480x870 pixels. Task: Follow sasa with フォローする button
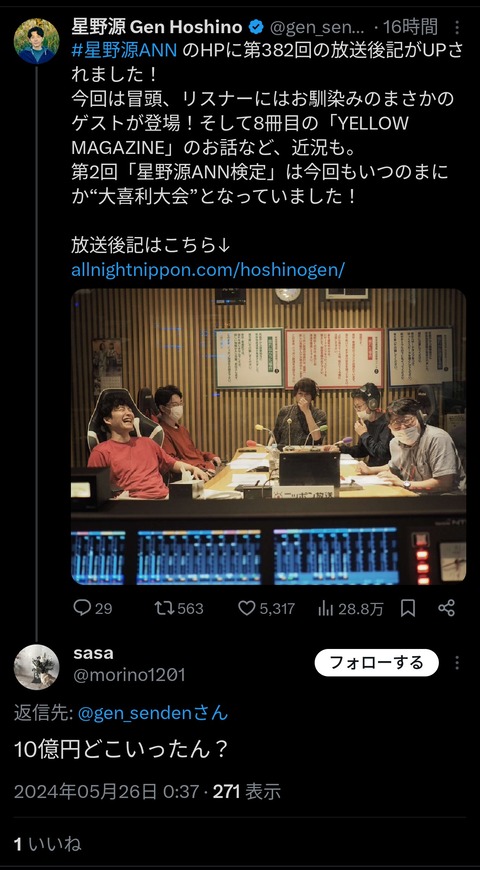coord(377,662)
